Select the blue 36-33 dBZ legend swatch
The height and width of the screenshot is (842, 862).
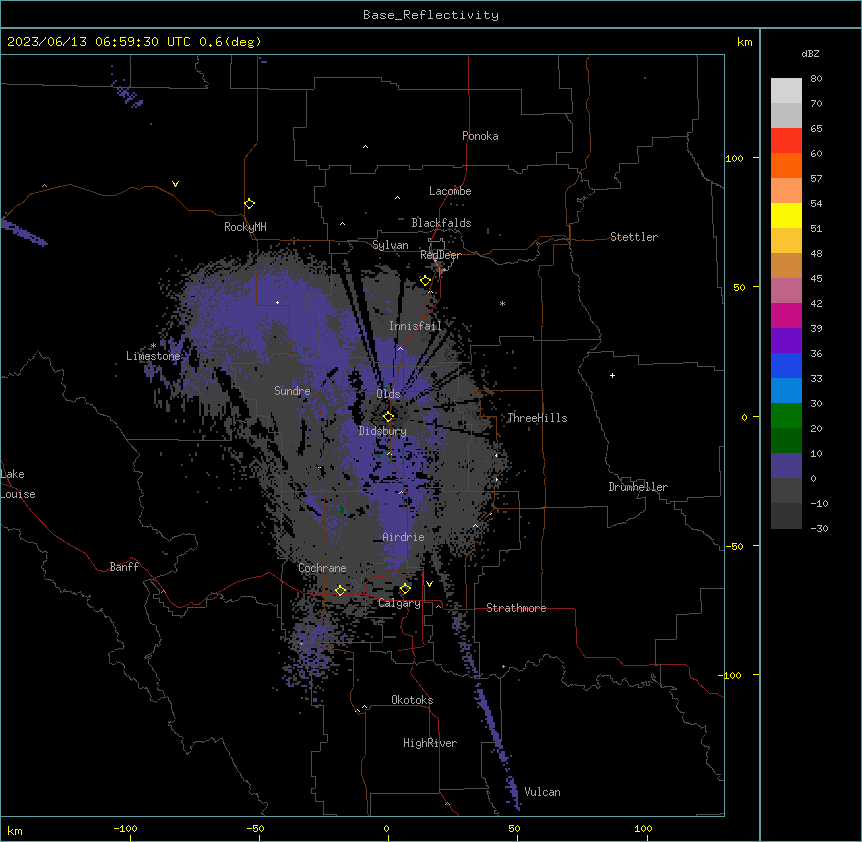(x=786, y=365)
